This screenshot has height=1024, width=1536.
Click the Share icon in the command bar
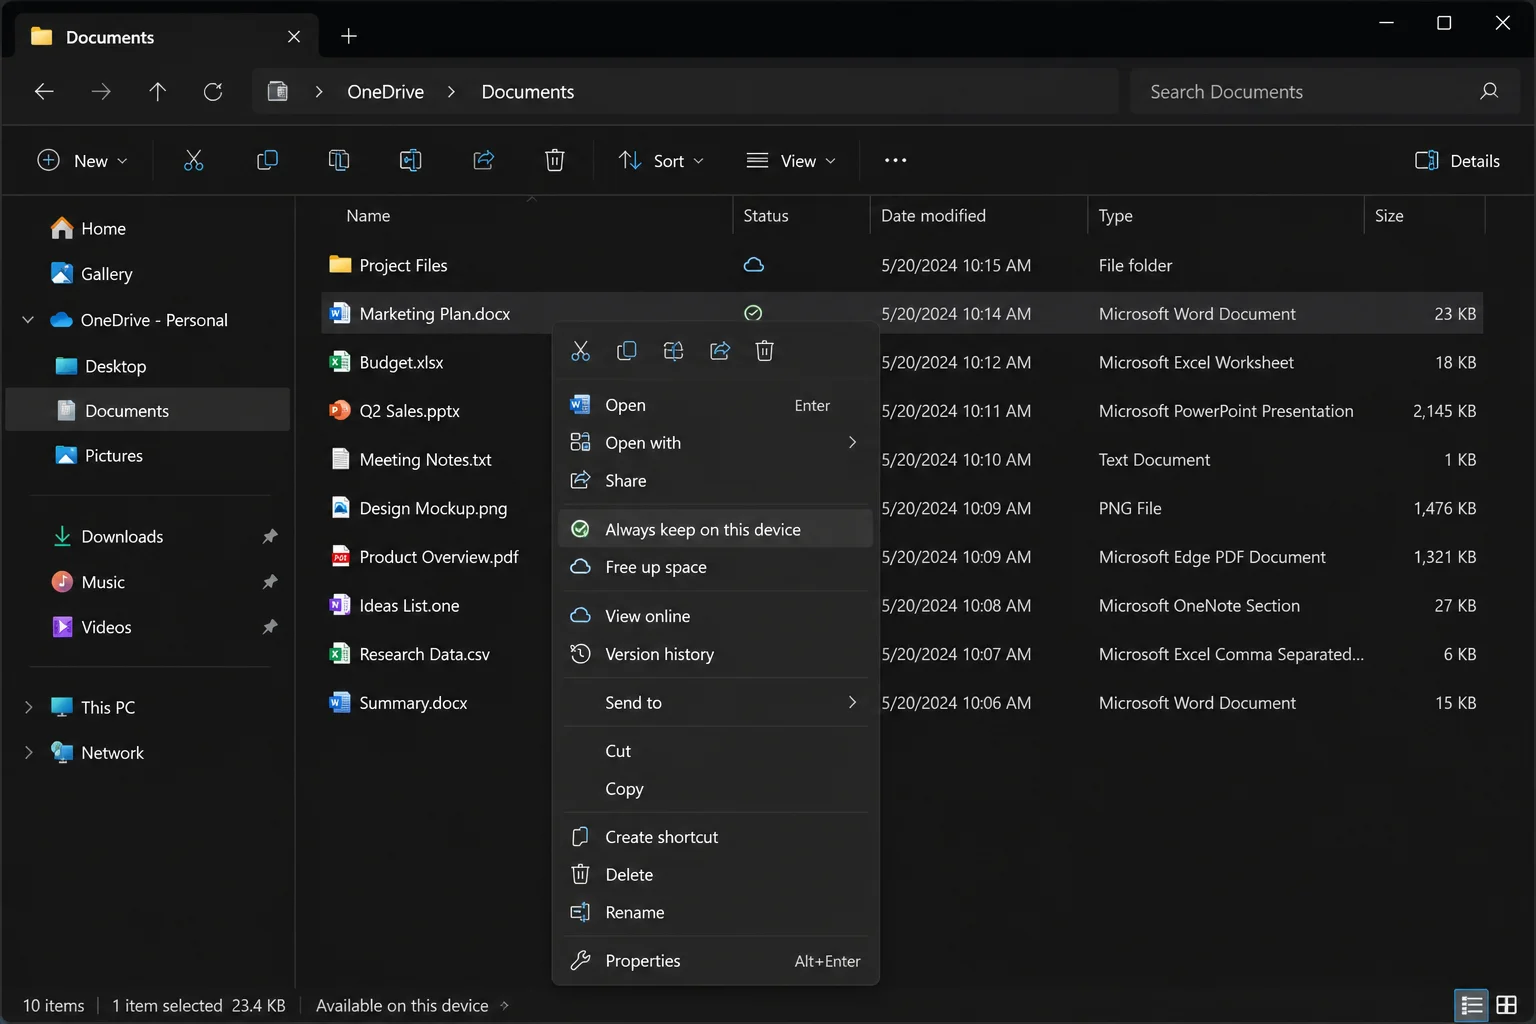[x=484, y=160]
